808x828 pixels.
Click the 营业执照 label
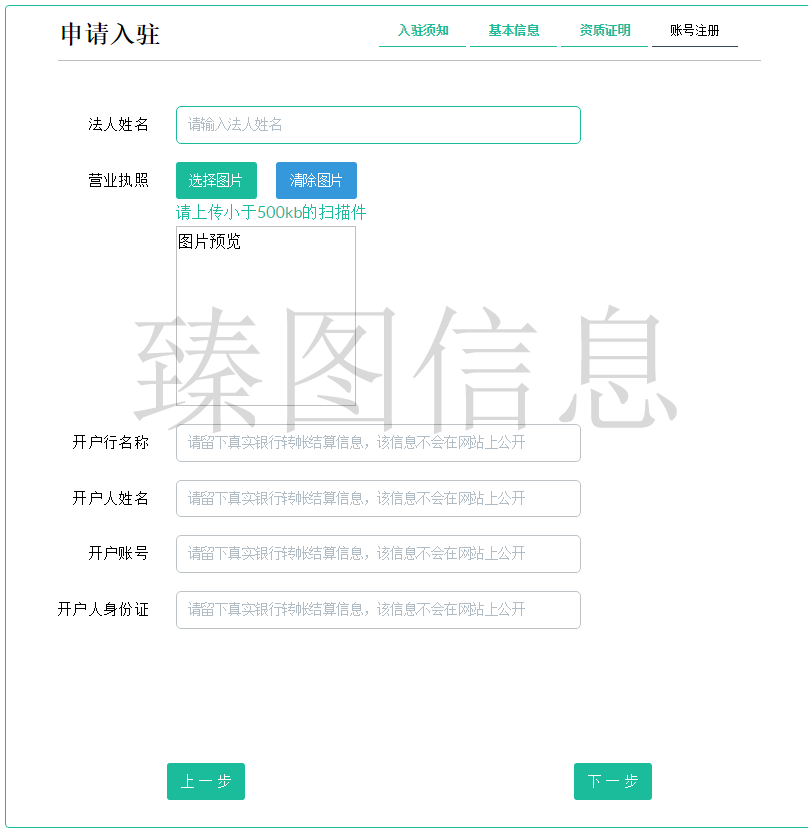pyautogui.click(x=118, y=181)
